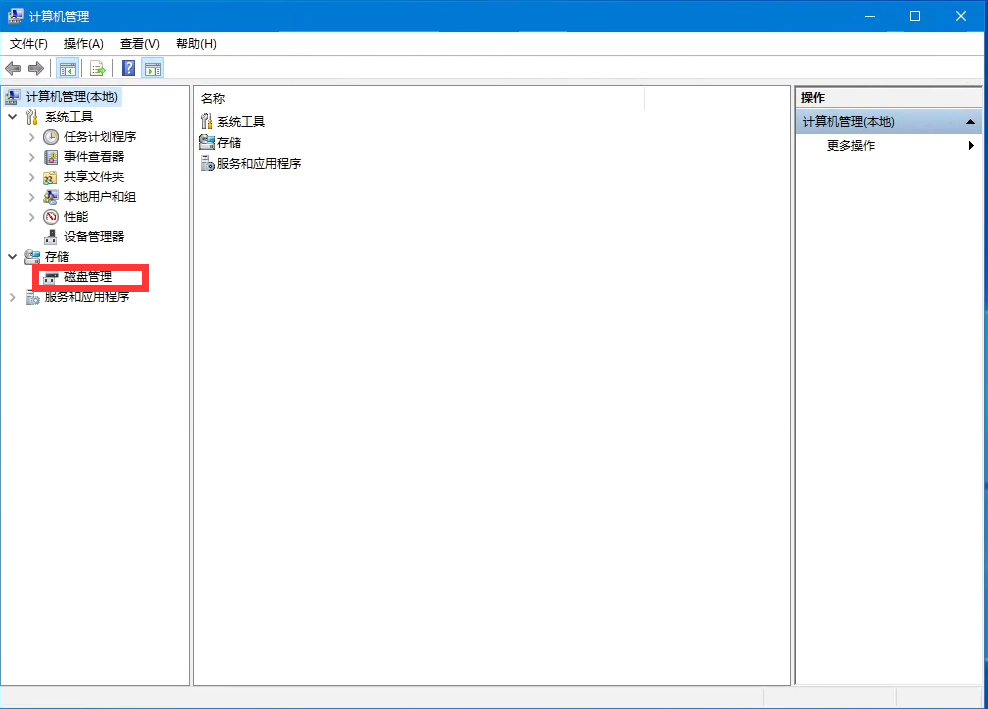
Task: Expand the 更多操作 submenu arrow
Action: (x=971, y=145)
